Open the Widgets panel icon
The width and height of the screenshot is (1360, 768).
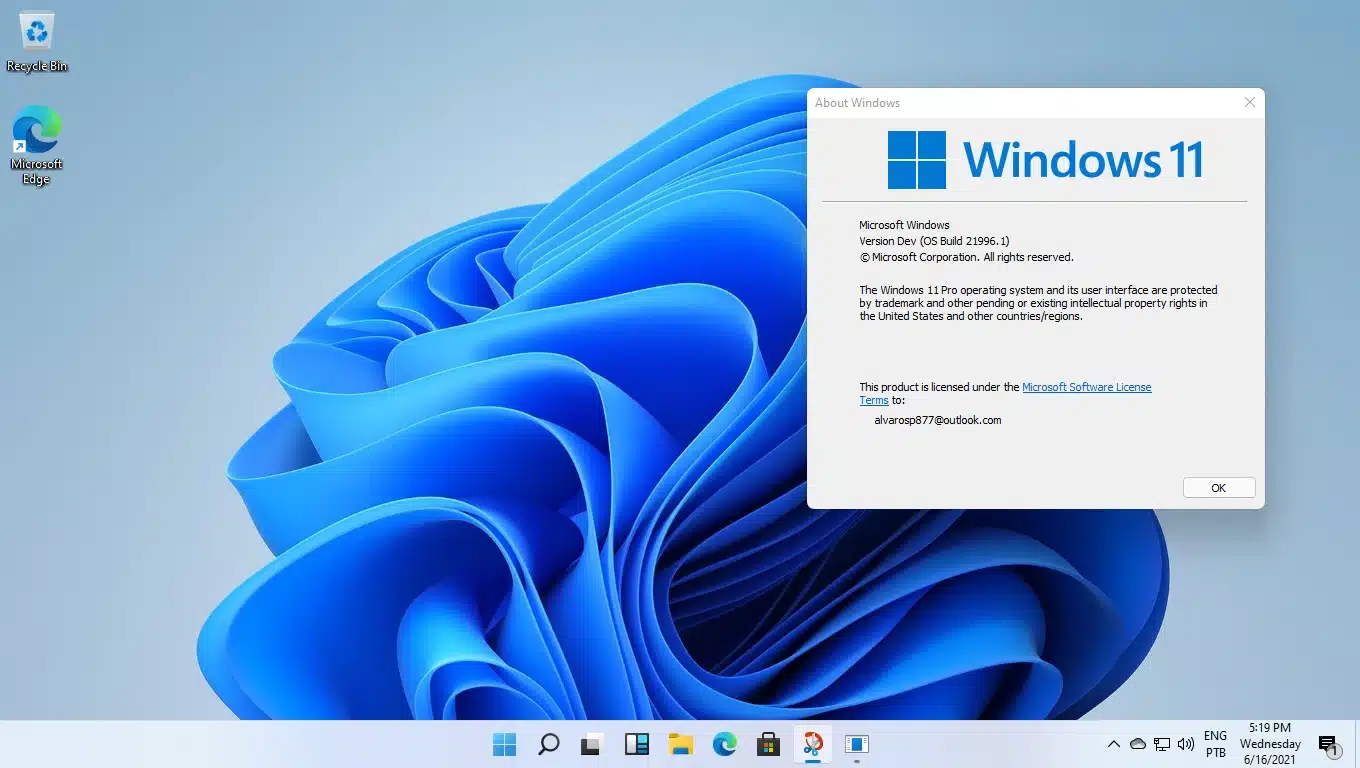tap(636, 744)
